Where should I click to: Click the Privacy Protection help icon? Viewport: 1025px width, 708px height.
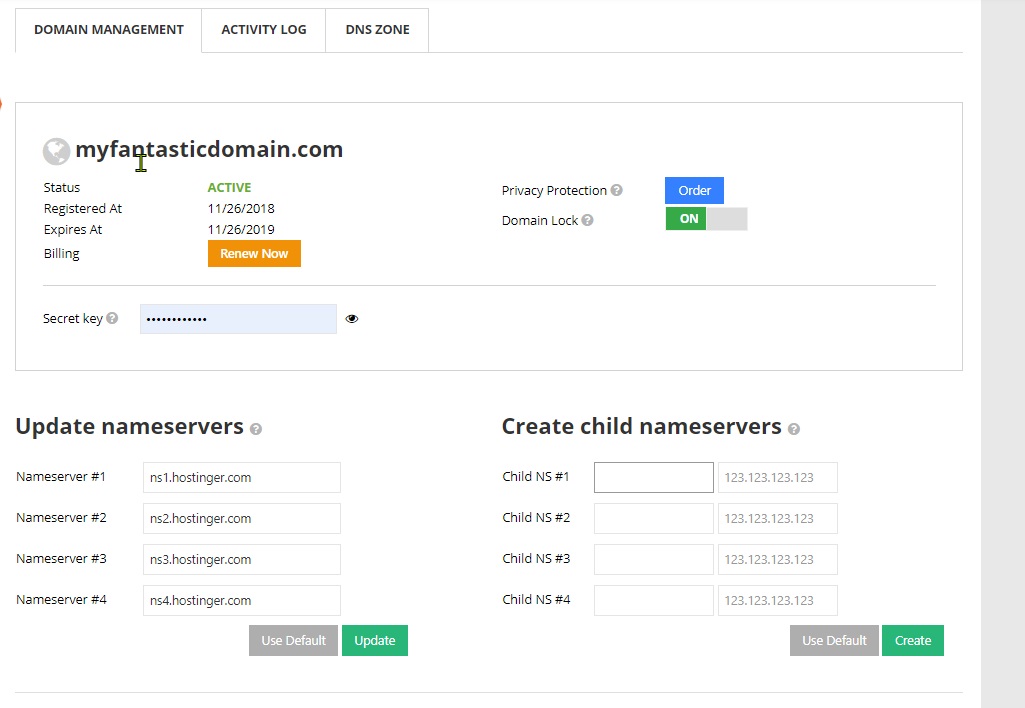[616, 190]
